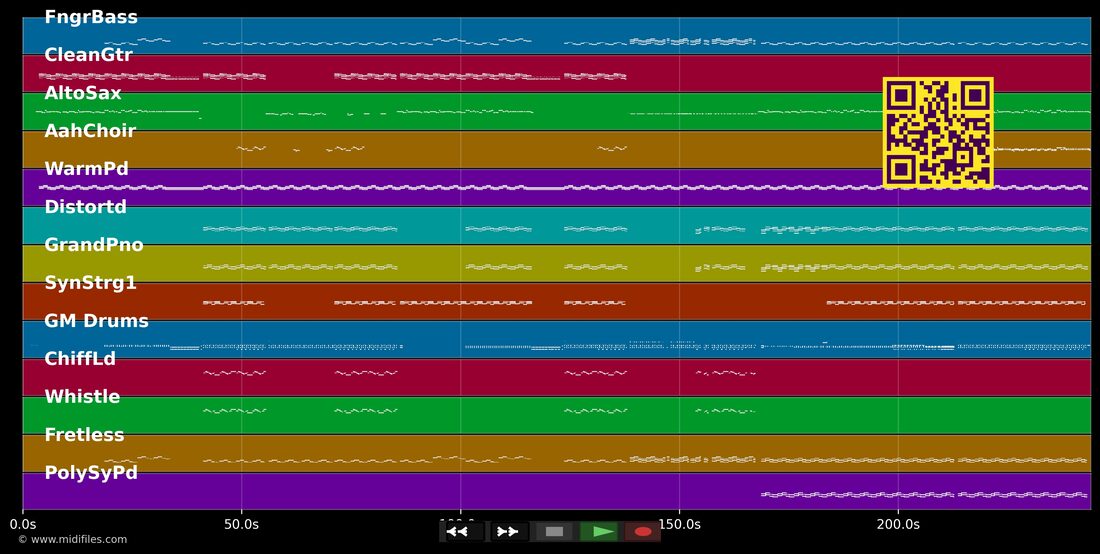
Task: Select the Whistle track label
Action: tap(82, 396)
